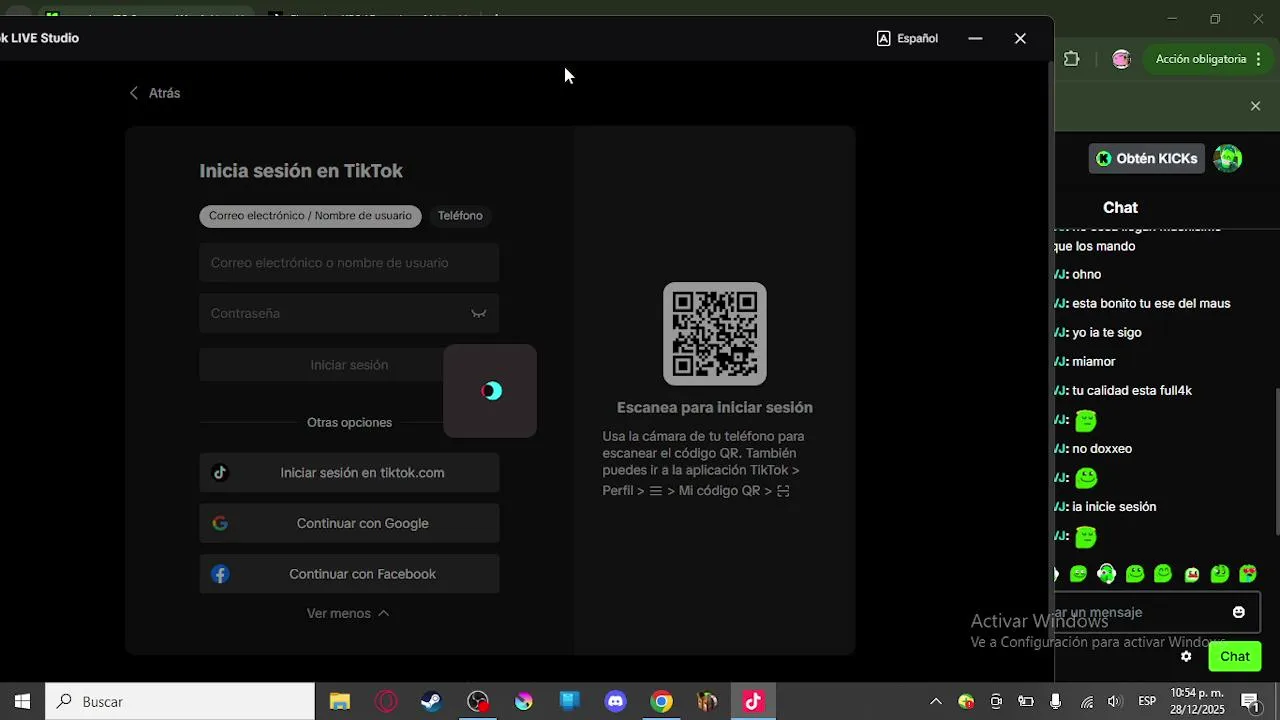This screenshot has width=1280, height=720.
Task: Select Continuar con Google
Action: [x=349, y=523]
